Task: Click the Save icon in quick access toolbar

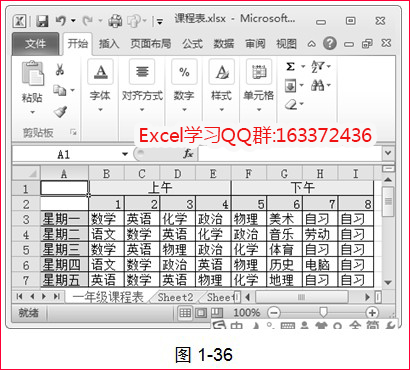Action: [x=42, y=21]
